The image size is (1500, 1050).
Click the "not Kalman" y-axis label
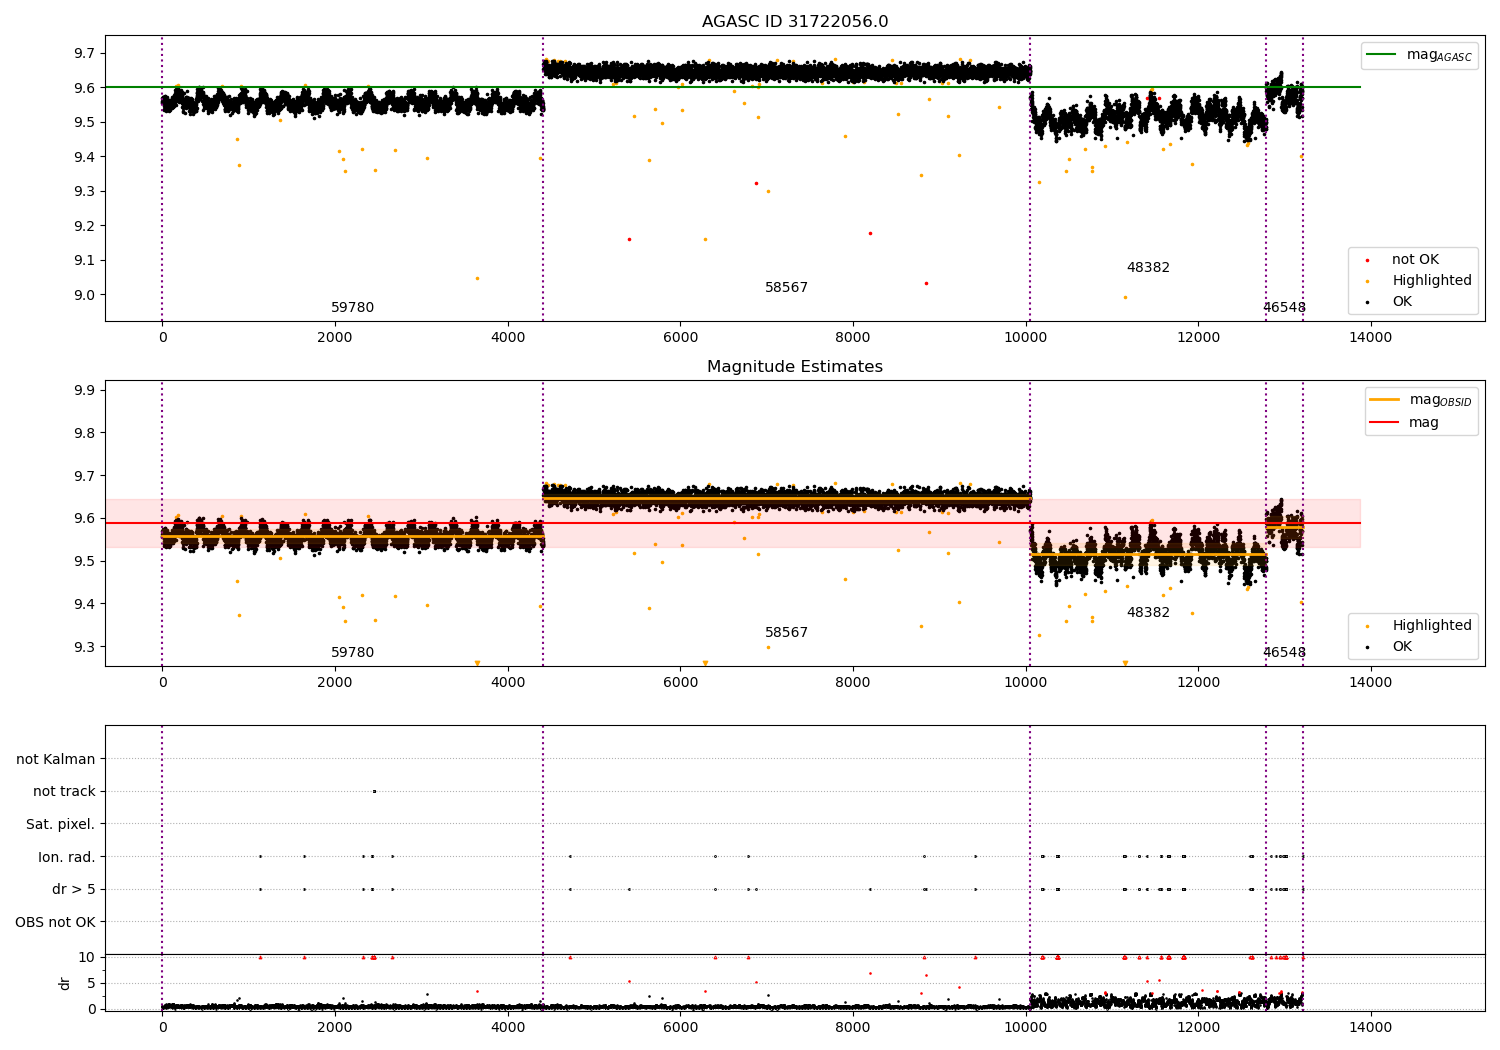pyautogui.click(x=56, y=760)
